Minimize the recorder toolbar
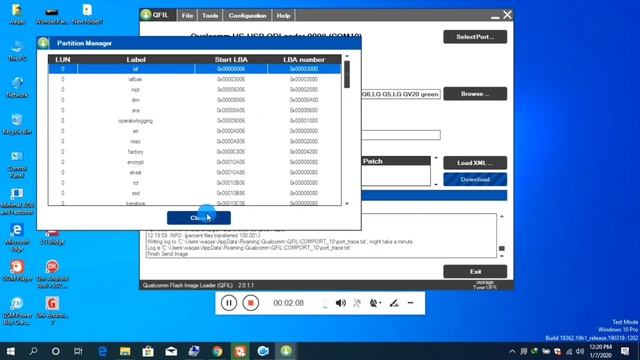 pyautogui.click(x=411, y=303)
